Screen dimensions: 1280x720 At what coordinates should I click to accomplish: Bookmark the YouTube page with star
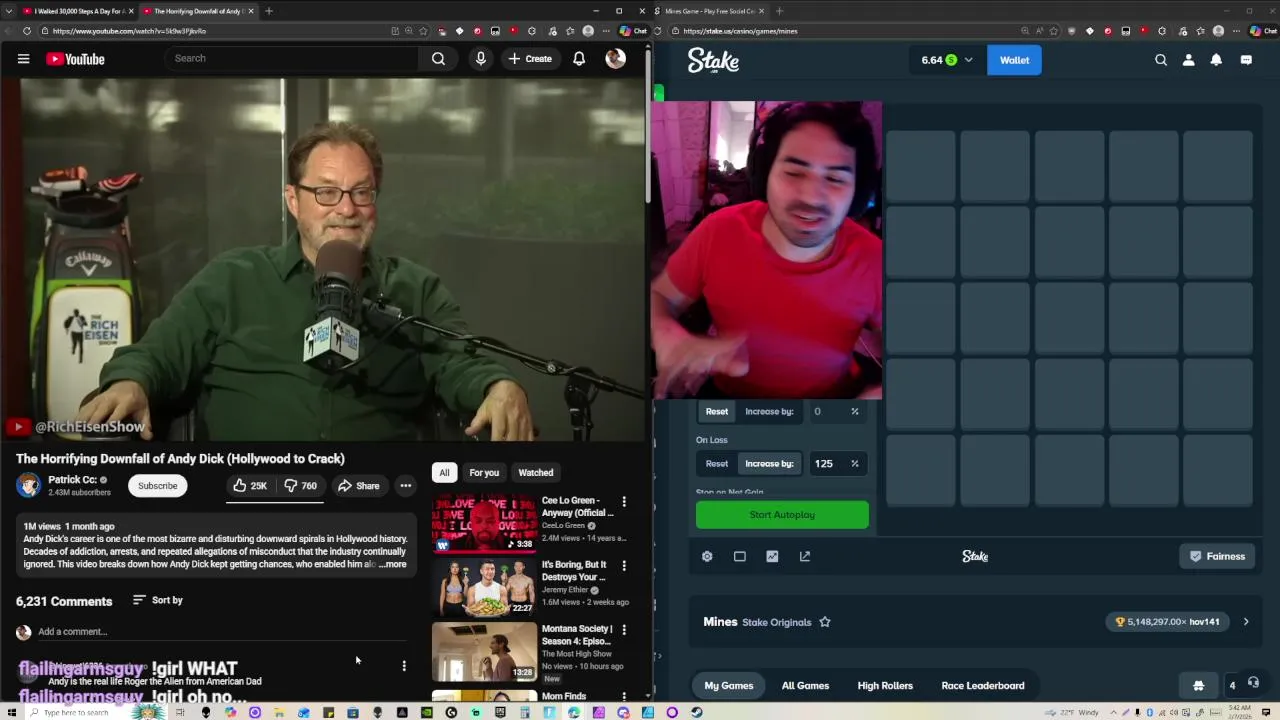tap(424, 31)
